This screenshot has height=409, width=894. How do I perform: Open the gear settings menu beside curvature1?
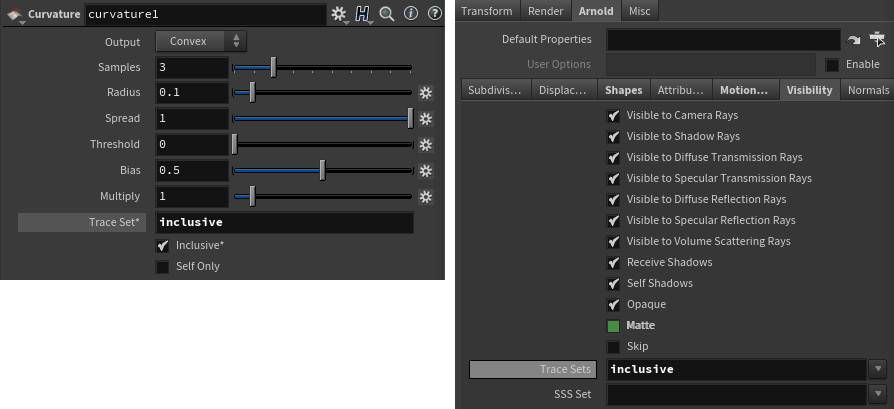[339, 14]
